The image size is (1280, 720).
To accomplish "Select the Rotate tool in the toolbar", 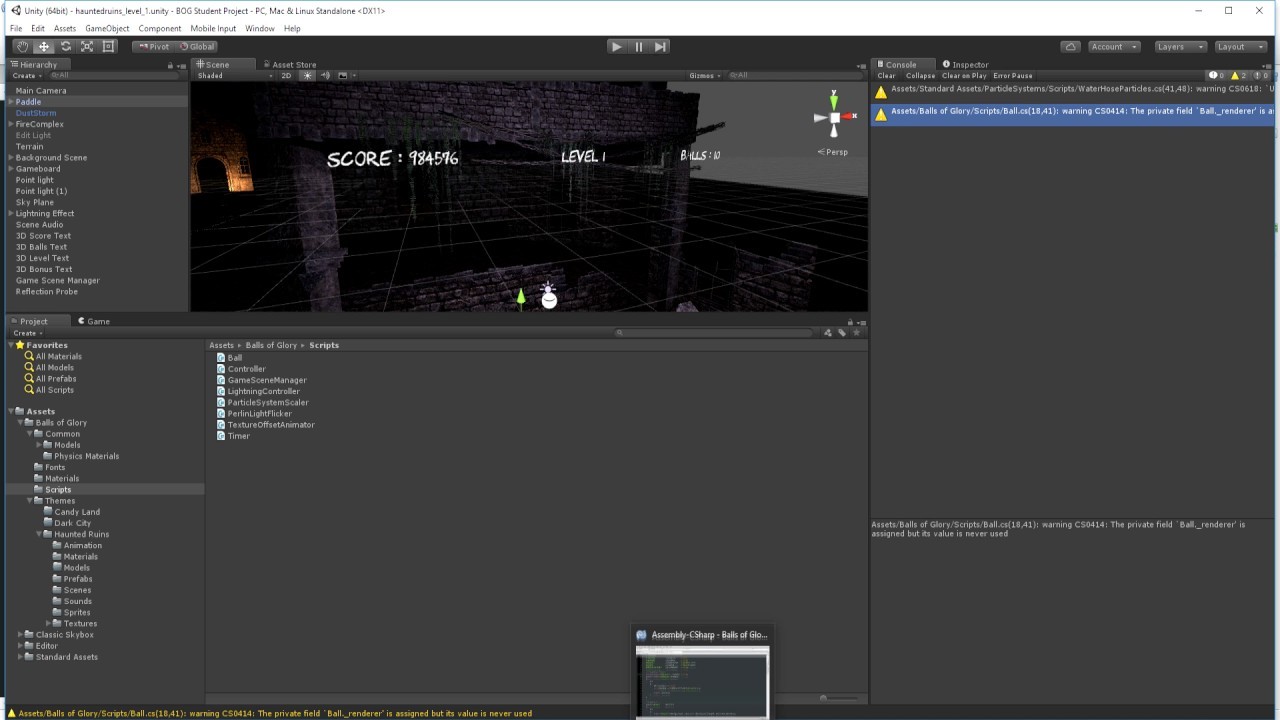I will coord(66,46).
